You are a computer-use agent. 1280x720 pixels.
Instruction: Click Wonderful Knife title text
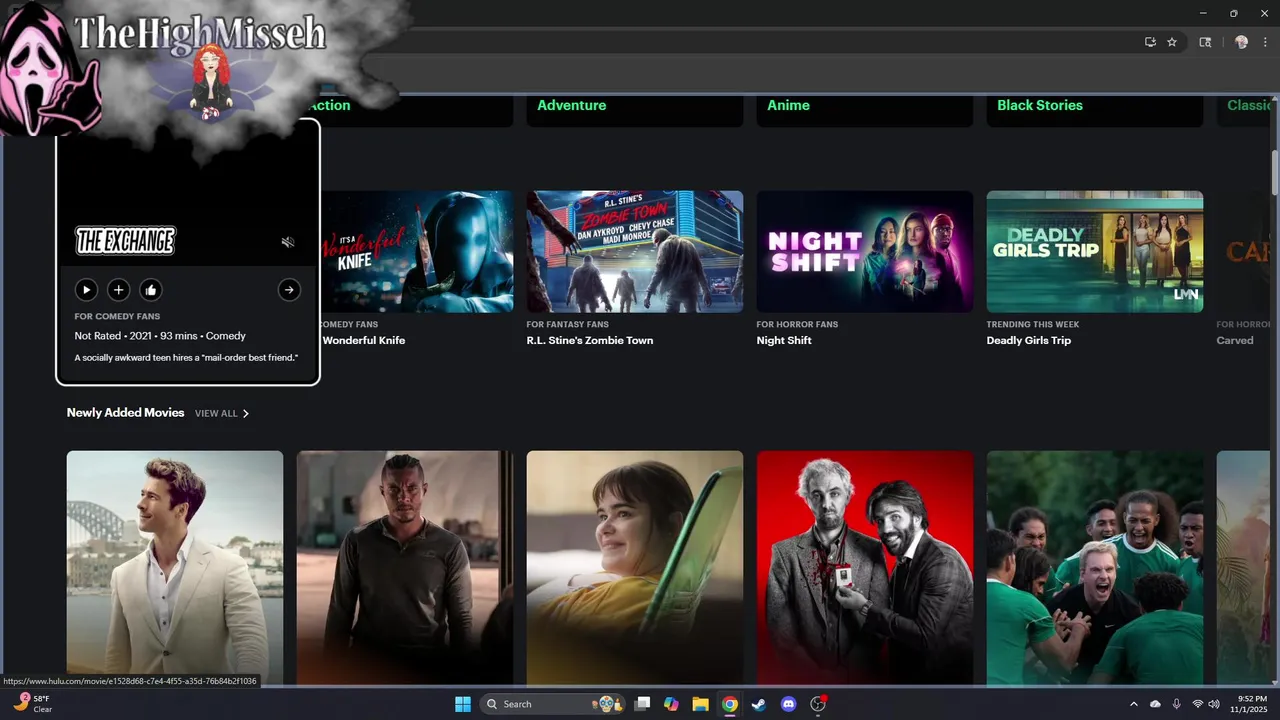click(x=364, y=340)
